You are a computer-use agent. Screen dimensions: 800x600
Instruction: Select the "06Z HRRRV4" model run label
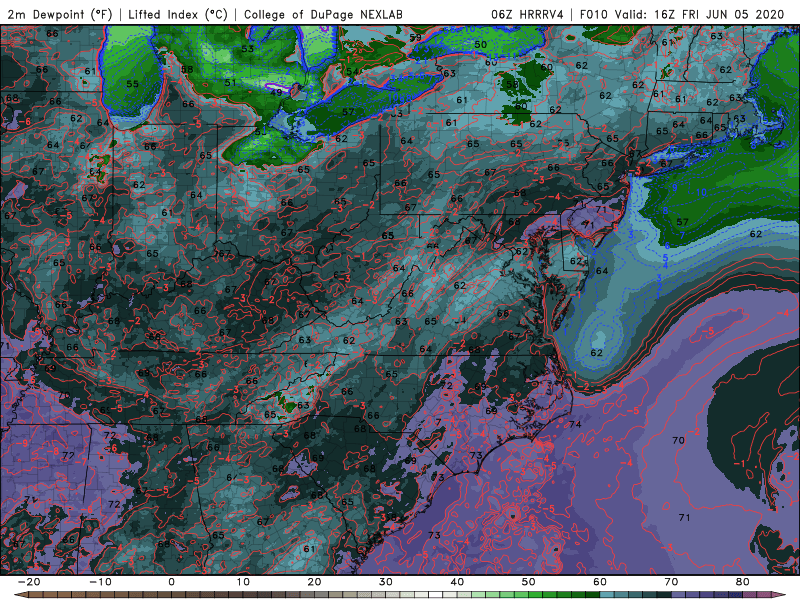pyautogui.click(x=527, y=14)
